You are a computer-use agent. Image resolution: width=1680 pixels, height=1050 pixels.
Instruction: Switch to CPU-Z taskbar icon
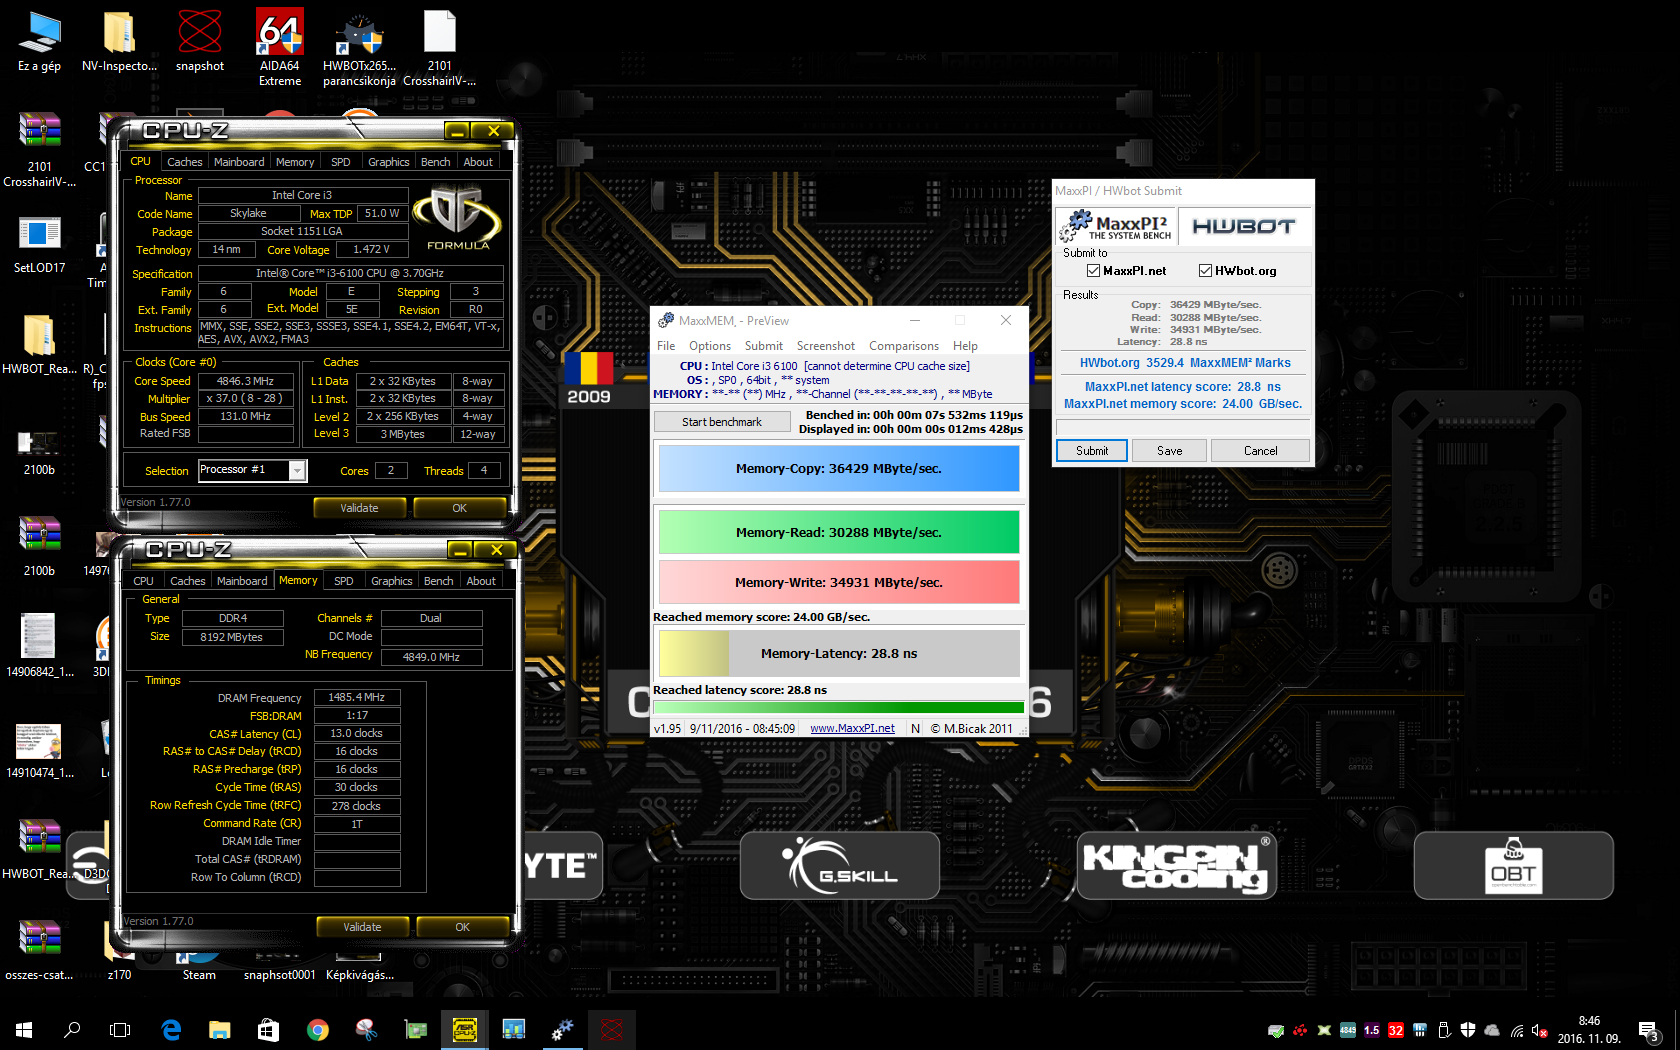pyautogui.click(x=464, y=1030)
